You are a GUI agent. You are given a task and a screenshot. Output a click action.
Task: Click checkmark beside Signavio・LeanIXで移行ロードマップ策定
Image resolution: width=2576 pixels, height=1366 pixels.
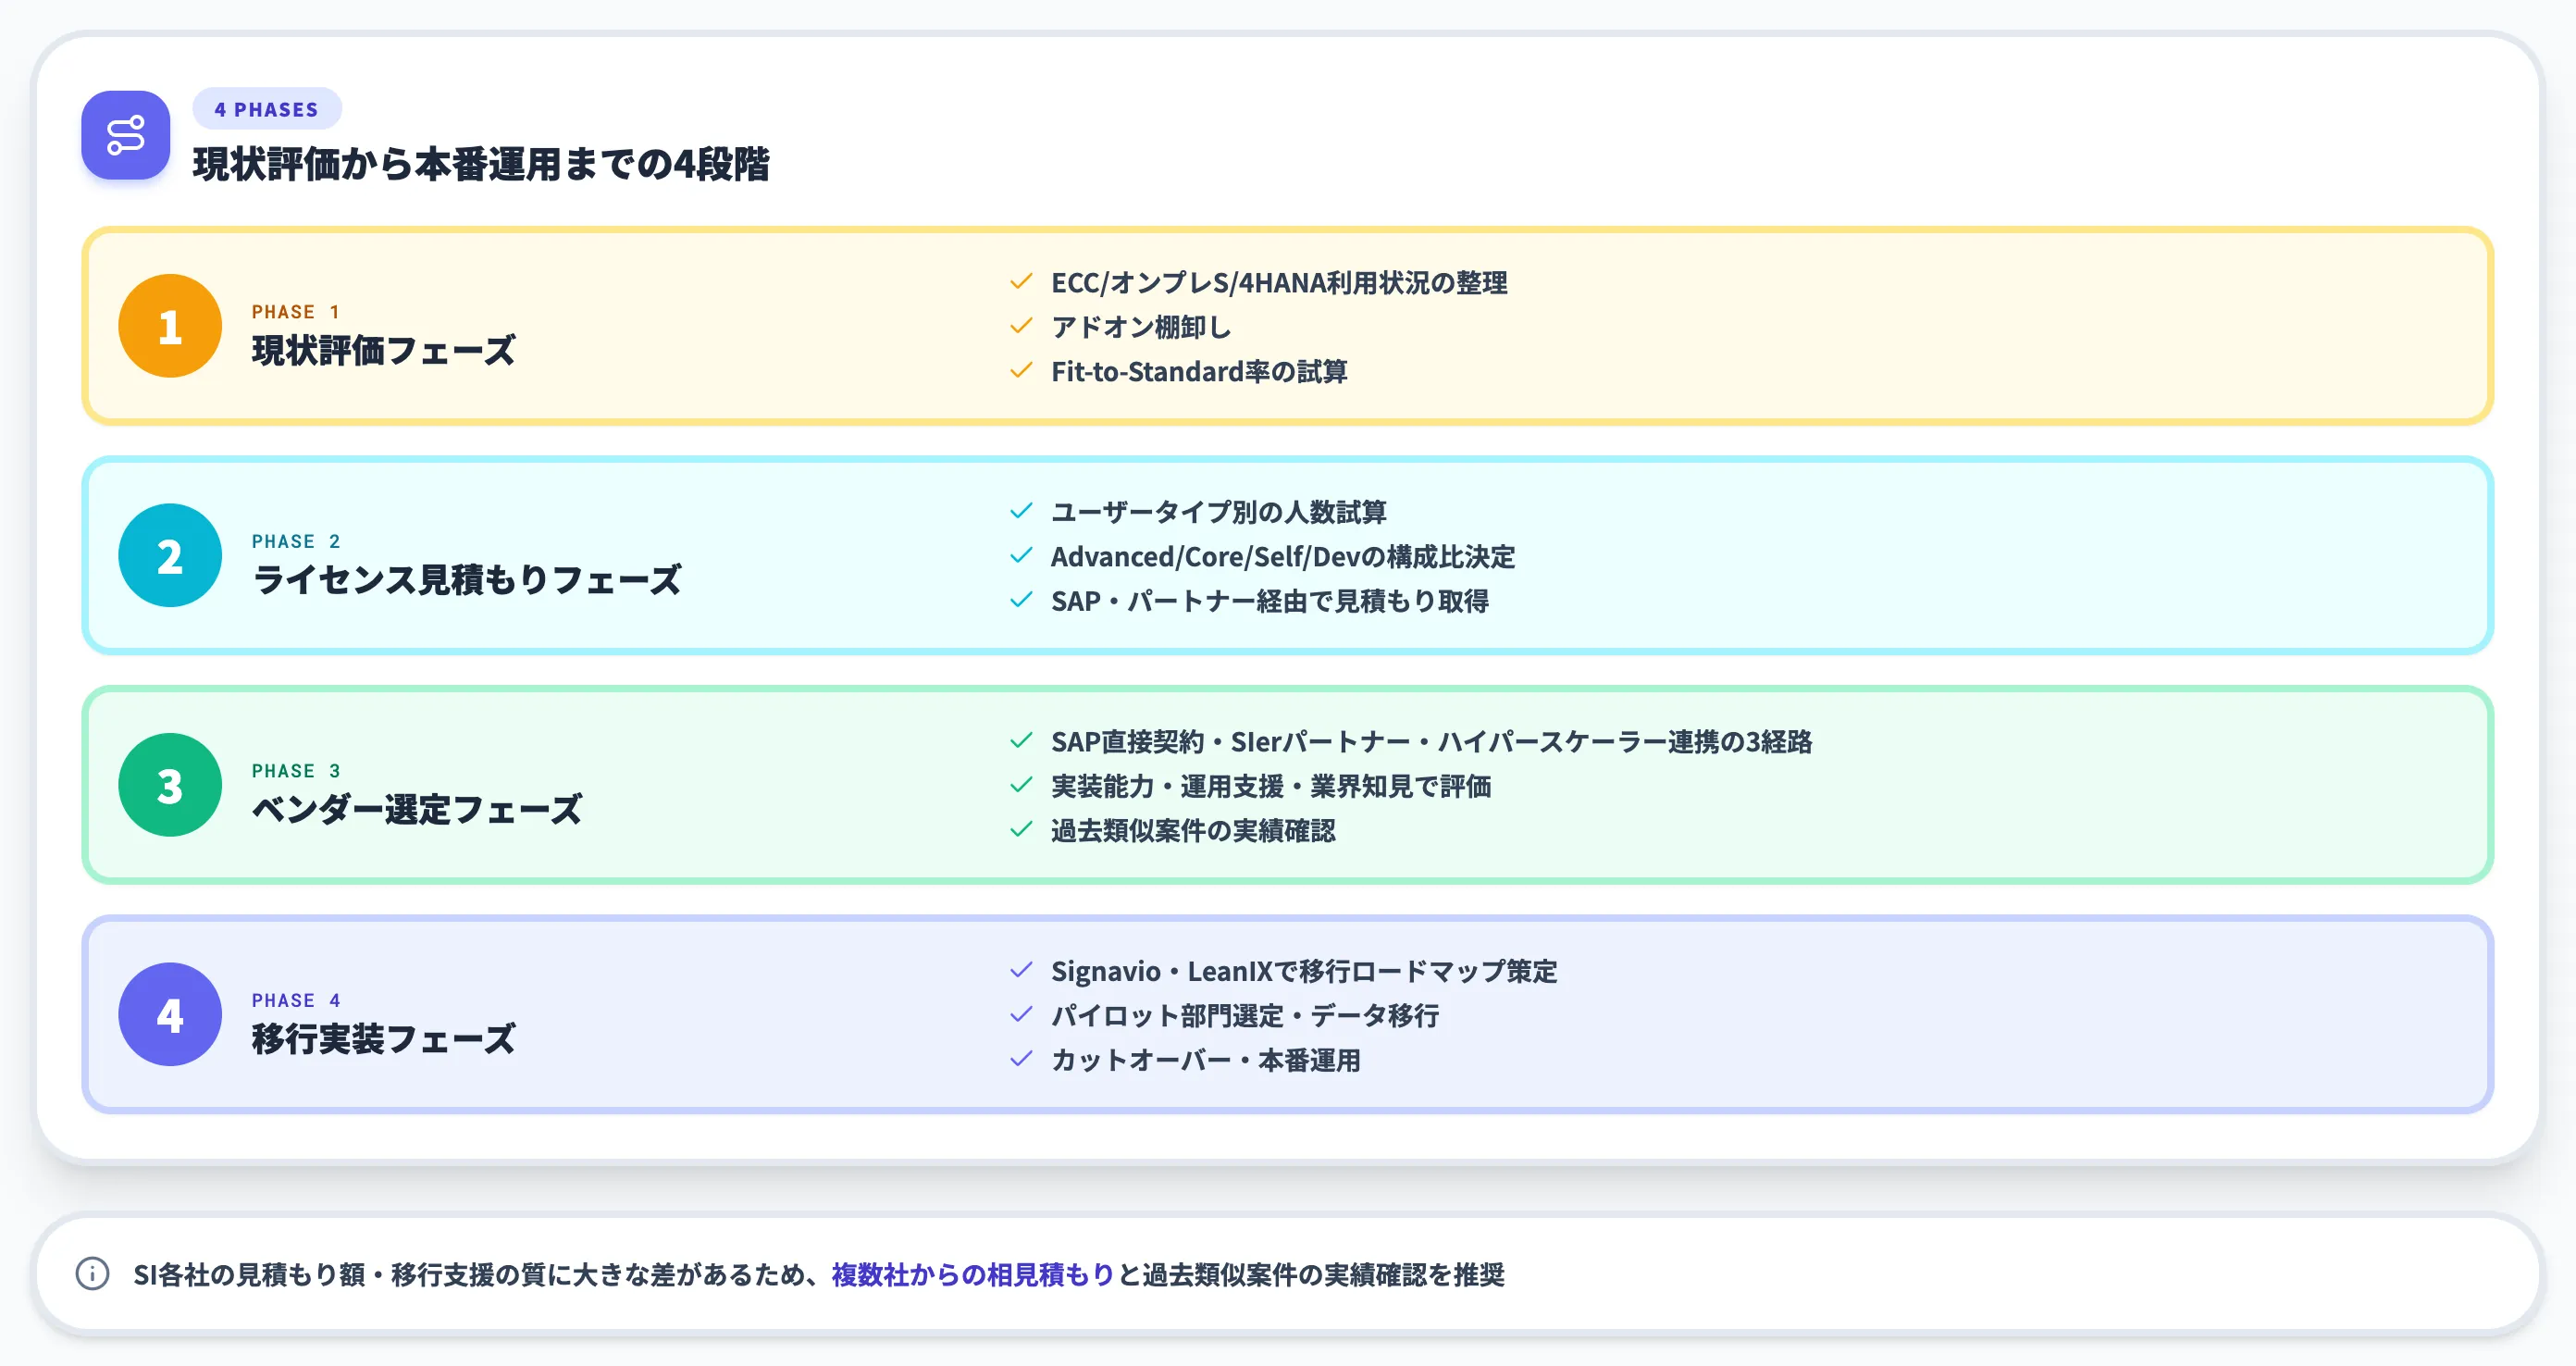(1021, 970)
